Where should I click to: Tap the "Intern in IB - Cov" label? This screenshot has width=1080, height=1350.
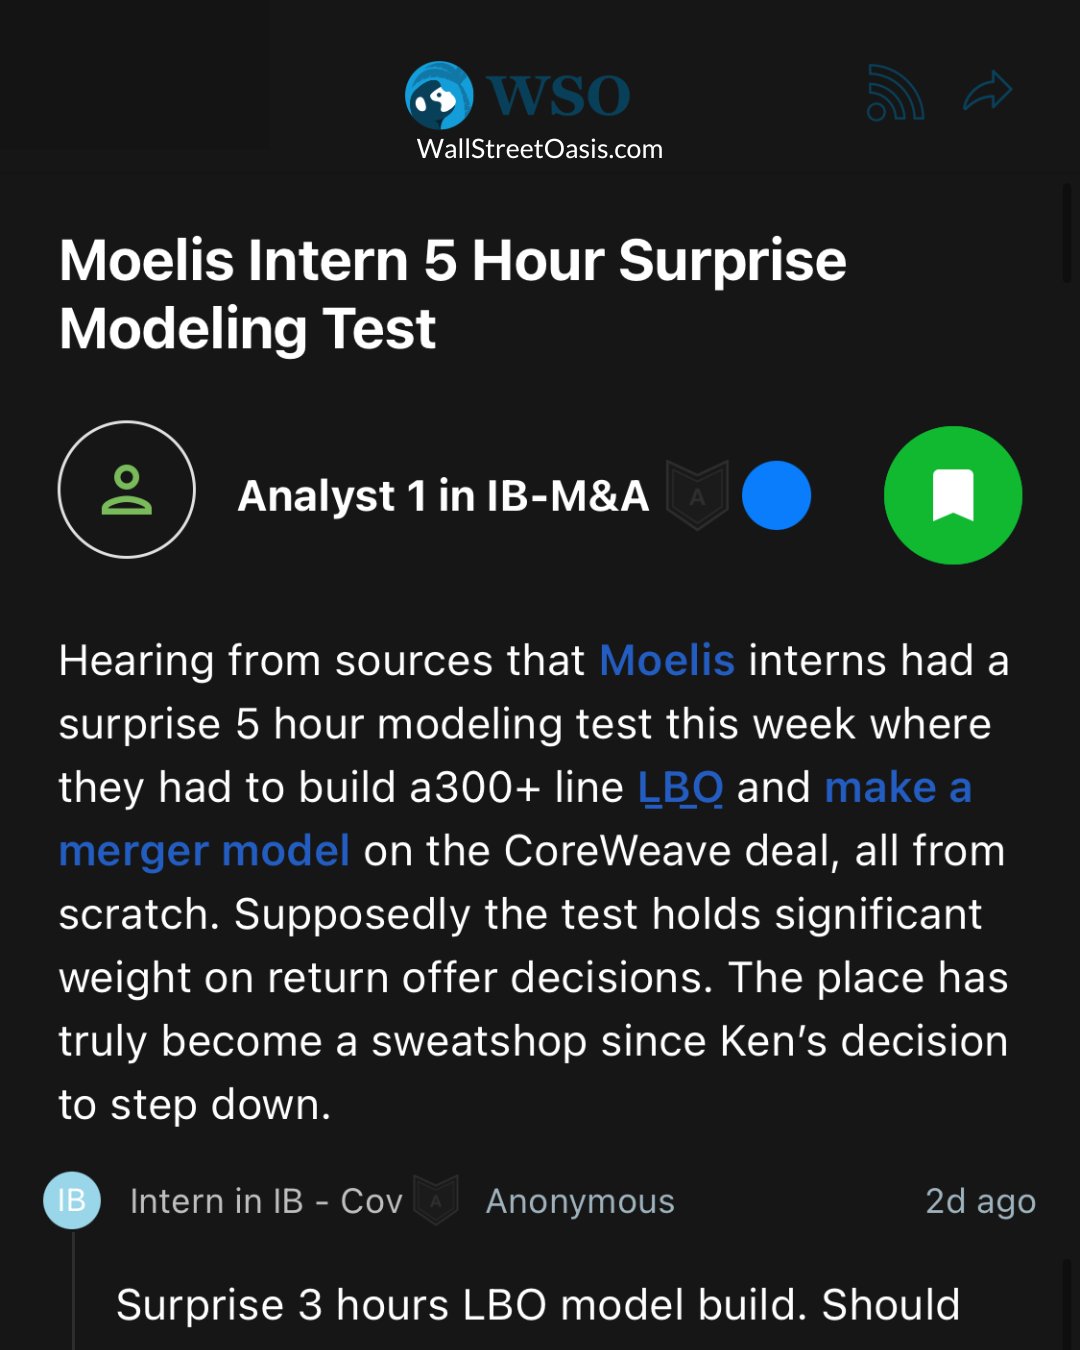[266, 1201]
